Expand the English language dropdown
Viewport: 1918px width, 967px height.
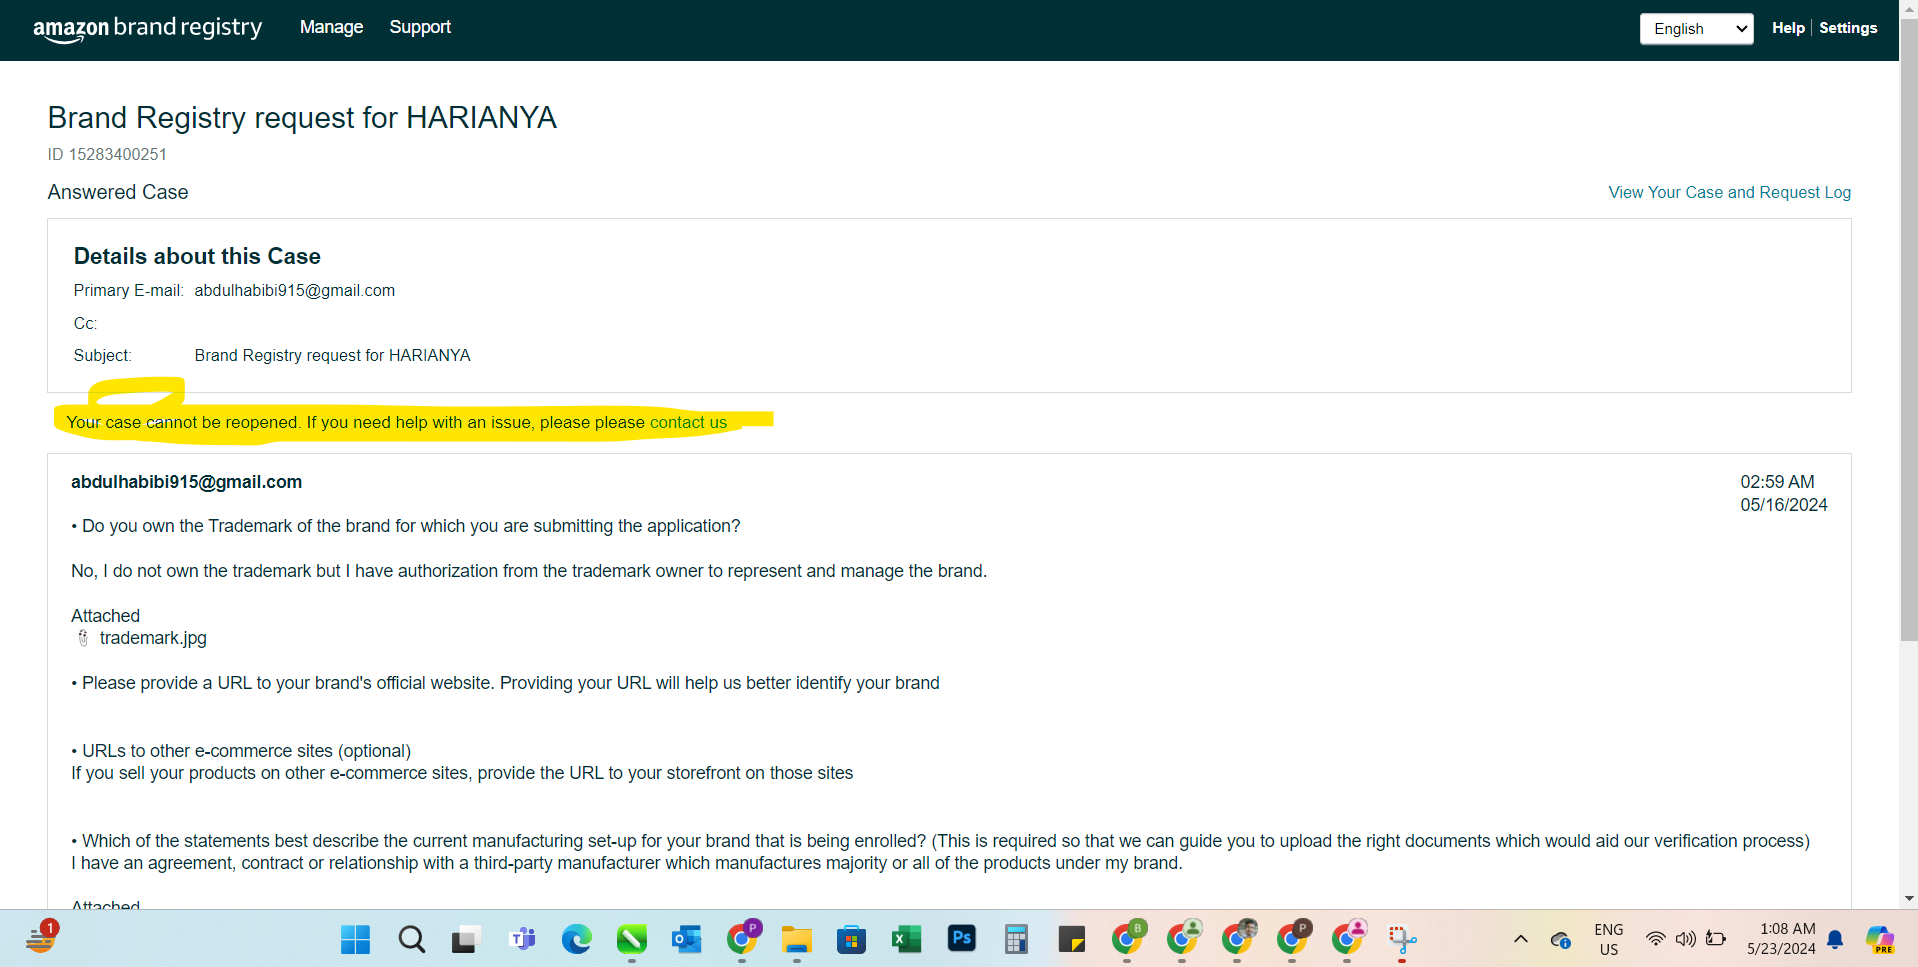pos(1696,29)
